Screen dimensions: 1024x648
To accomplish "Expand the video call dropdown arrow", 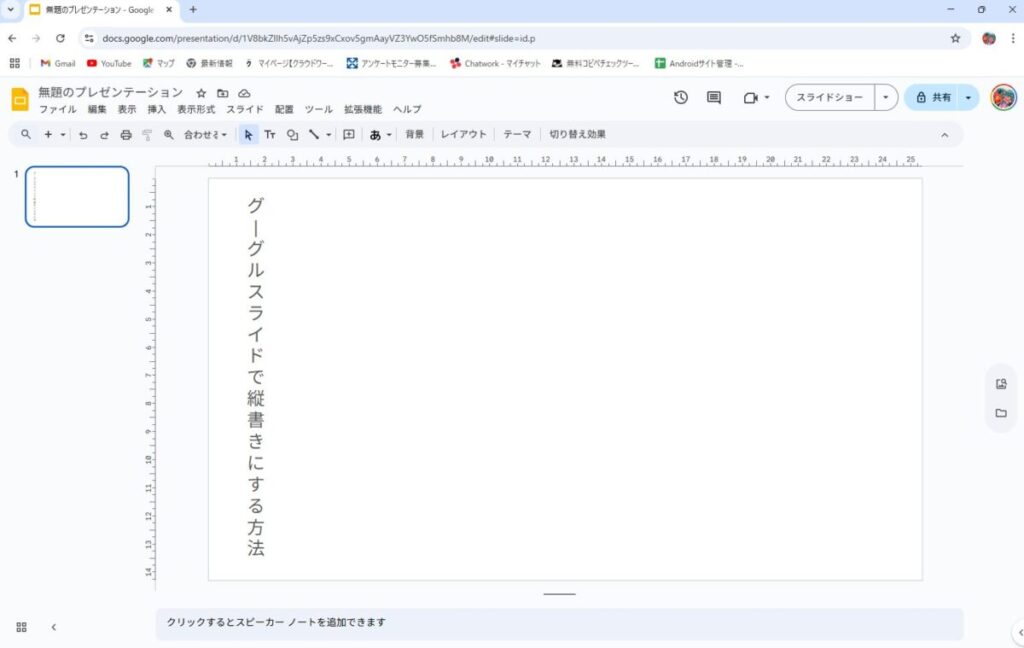I will (767, 97).
